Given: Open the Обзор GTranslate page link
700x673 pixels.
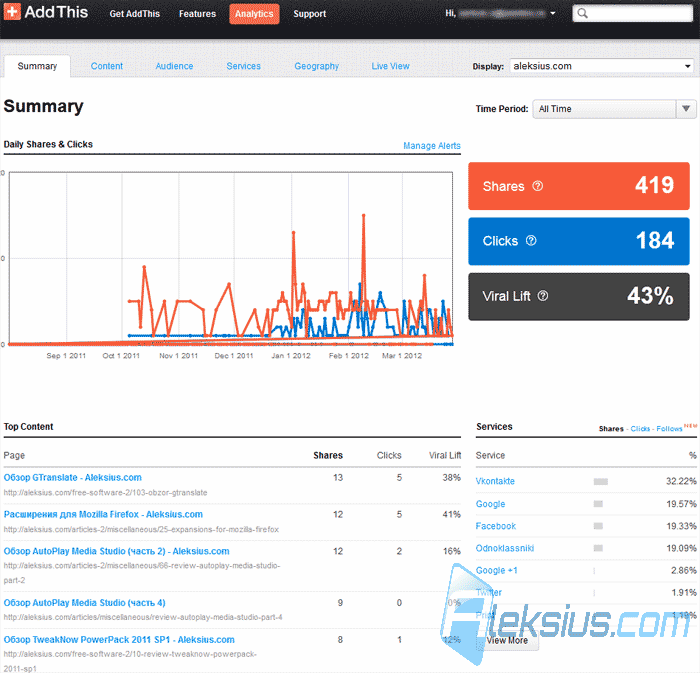Looking at the screenshot, I should tap(72, 478).
